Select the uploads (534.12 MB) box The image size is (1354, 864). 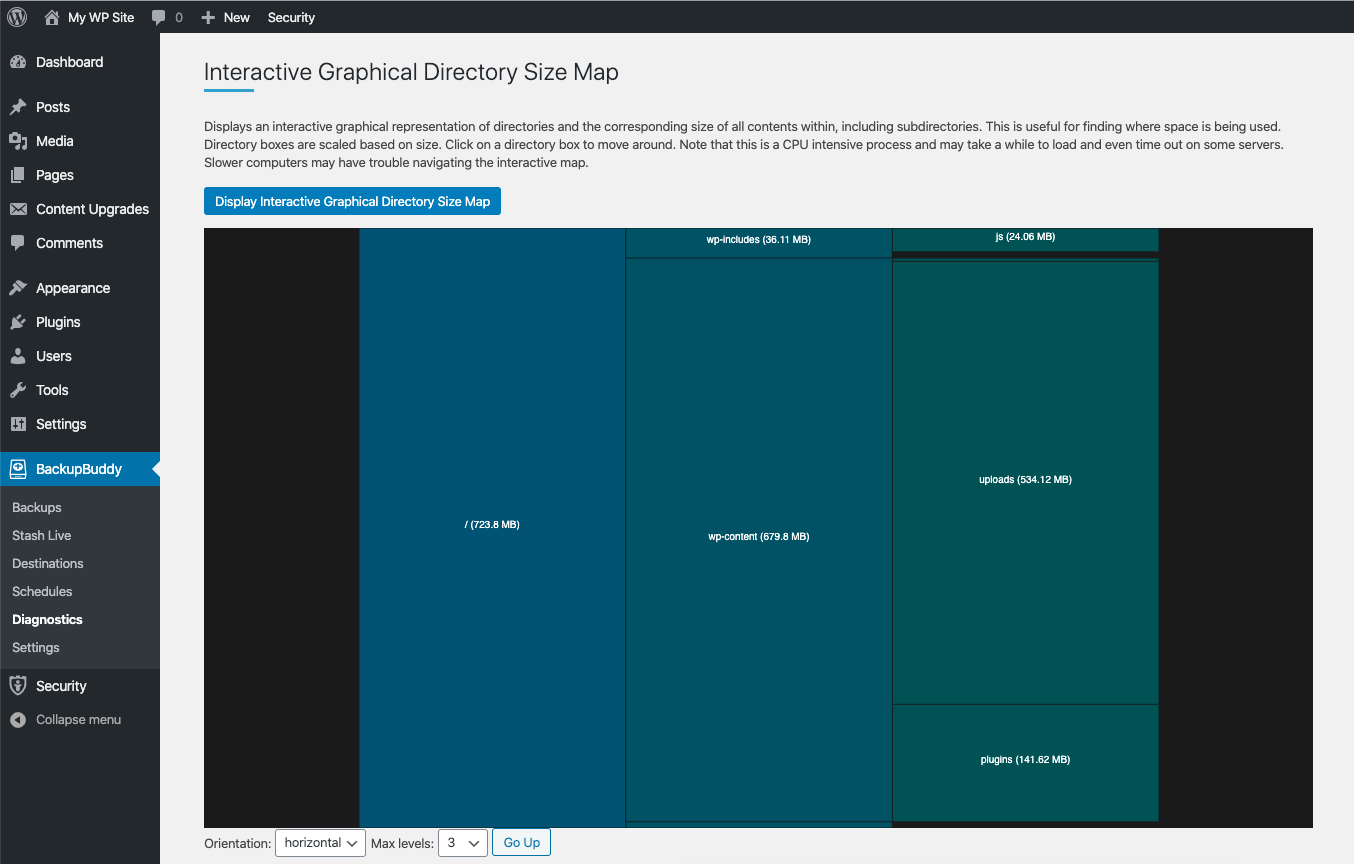[x=1025, y=482]
